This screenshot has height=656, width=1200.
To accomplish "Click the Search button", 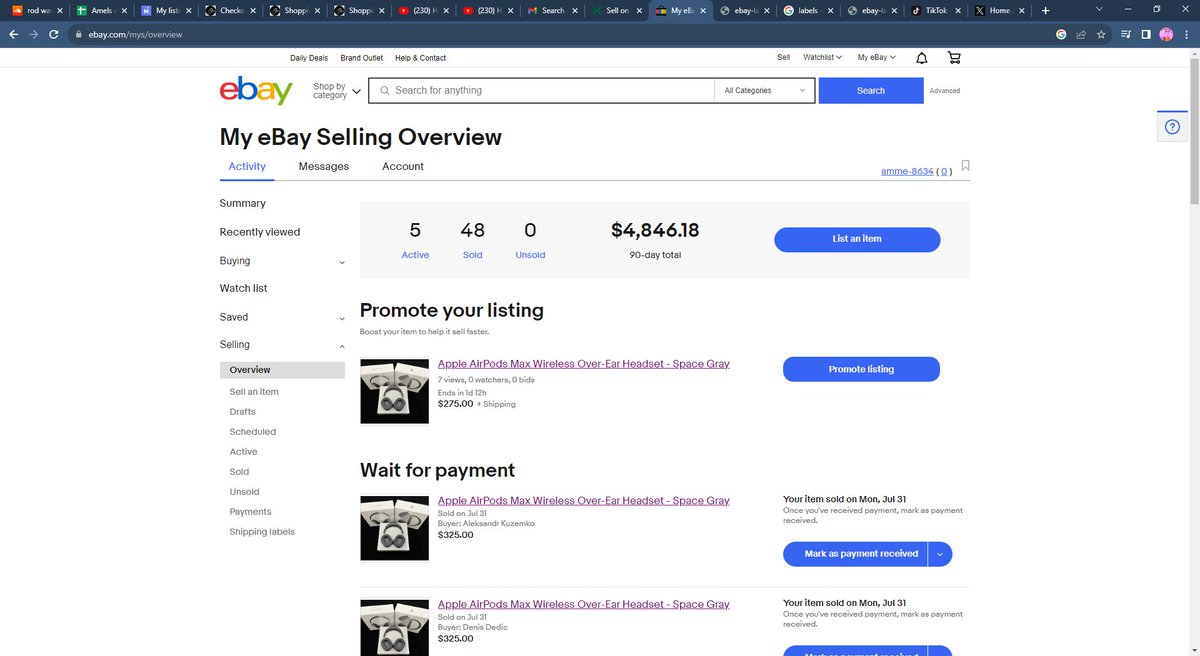I will [871, 90].
